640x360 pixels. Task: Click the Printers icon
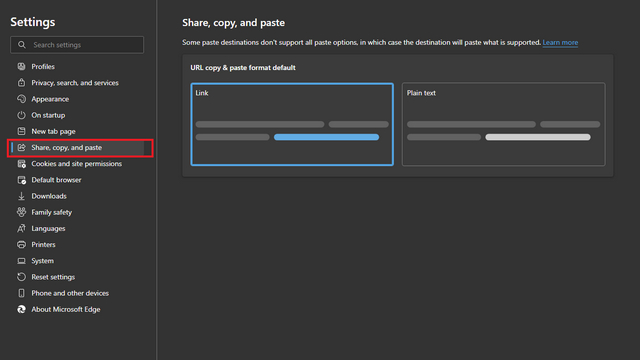click(21, 244)
